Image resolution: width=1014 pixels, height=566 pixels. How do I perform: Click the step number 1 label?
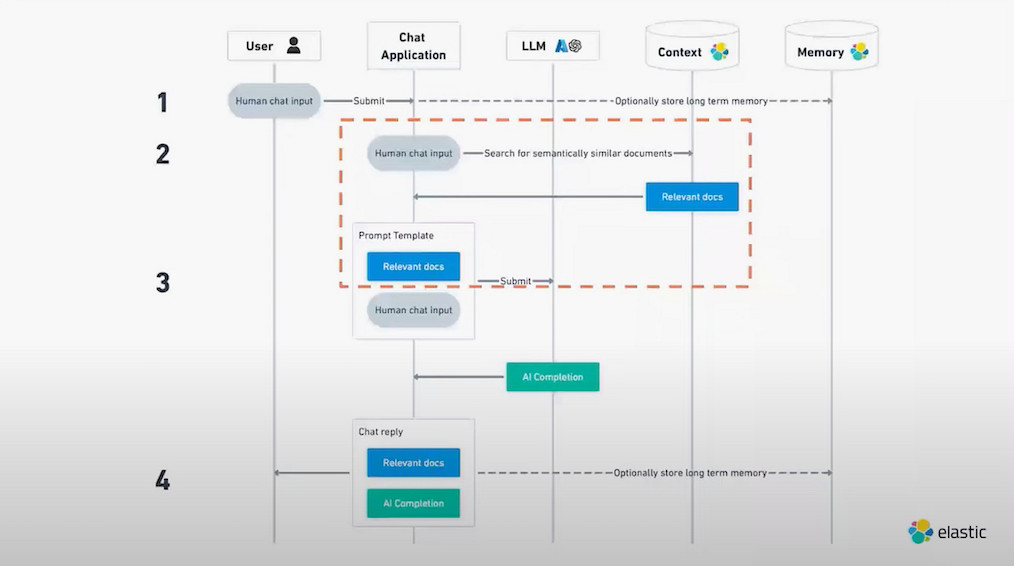tap(162, 102)
